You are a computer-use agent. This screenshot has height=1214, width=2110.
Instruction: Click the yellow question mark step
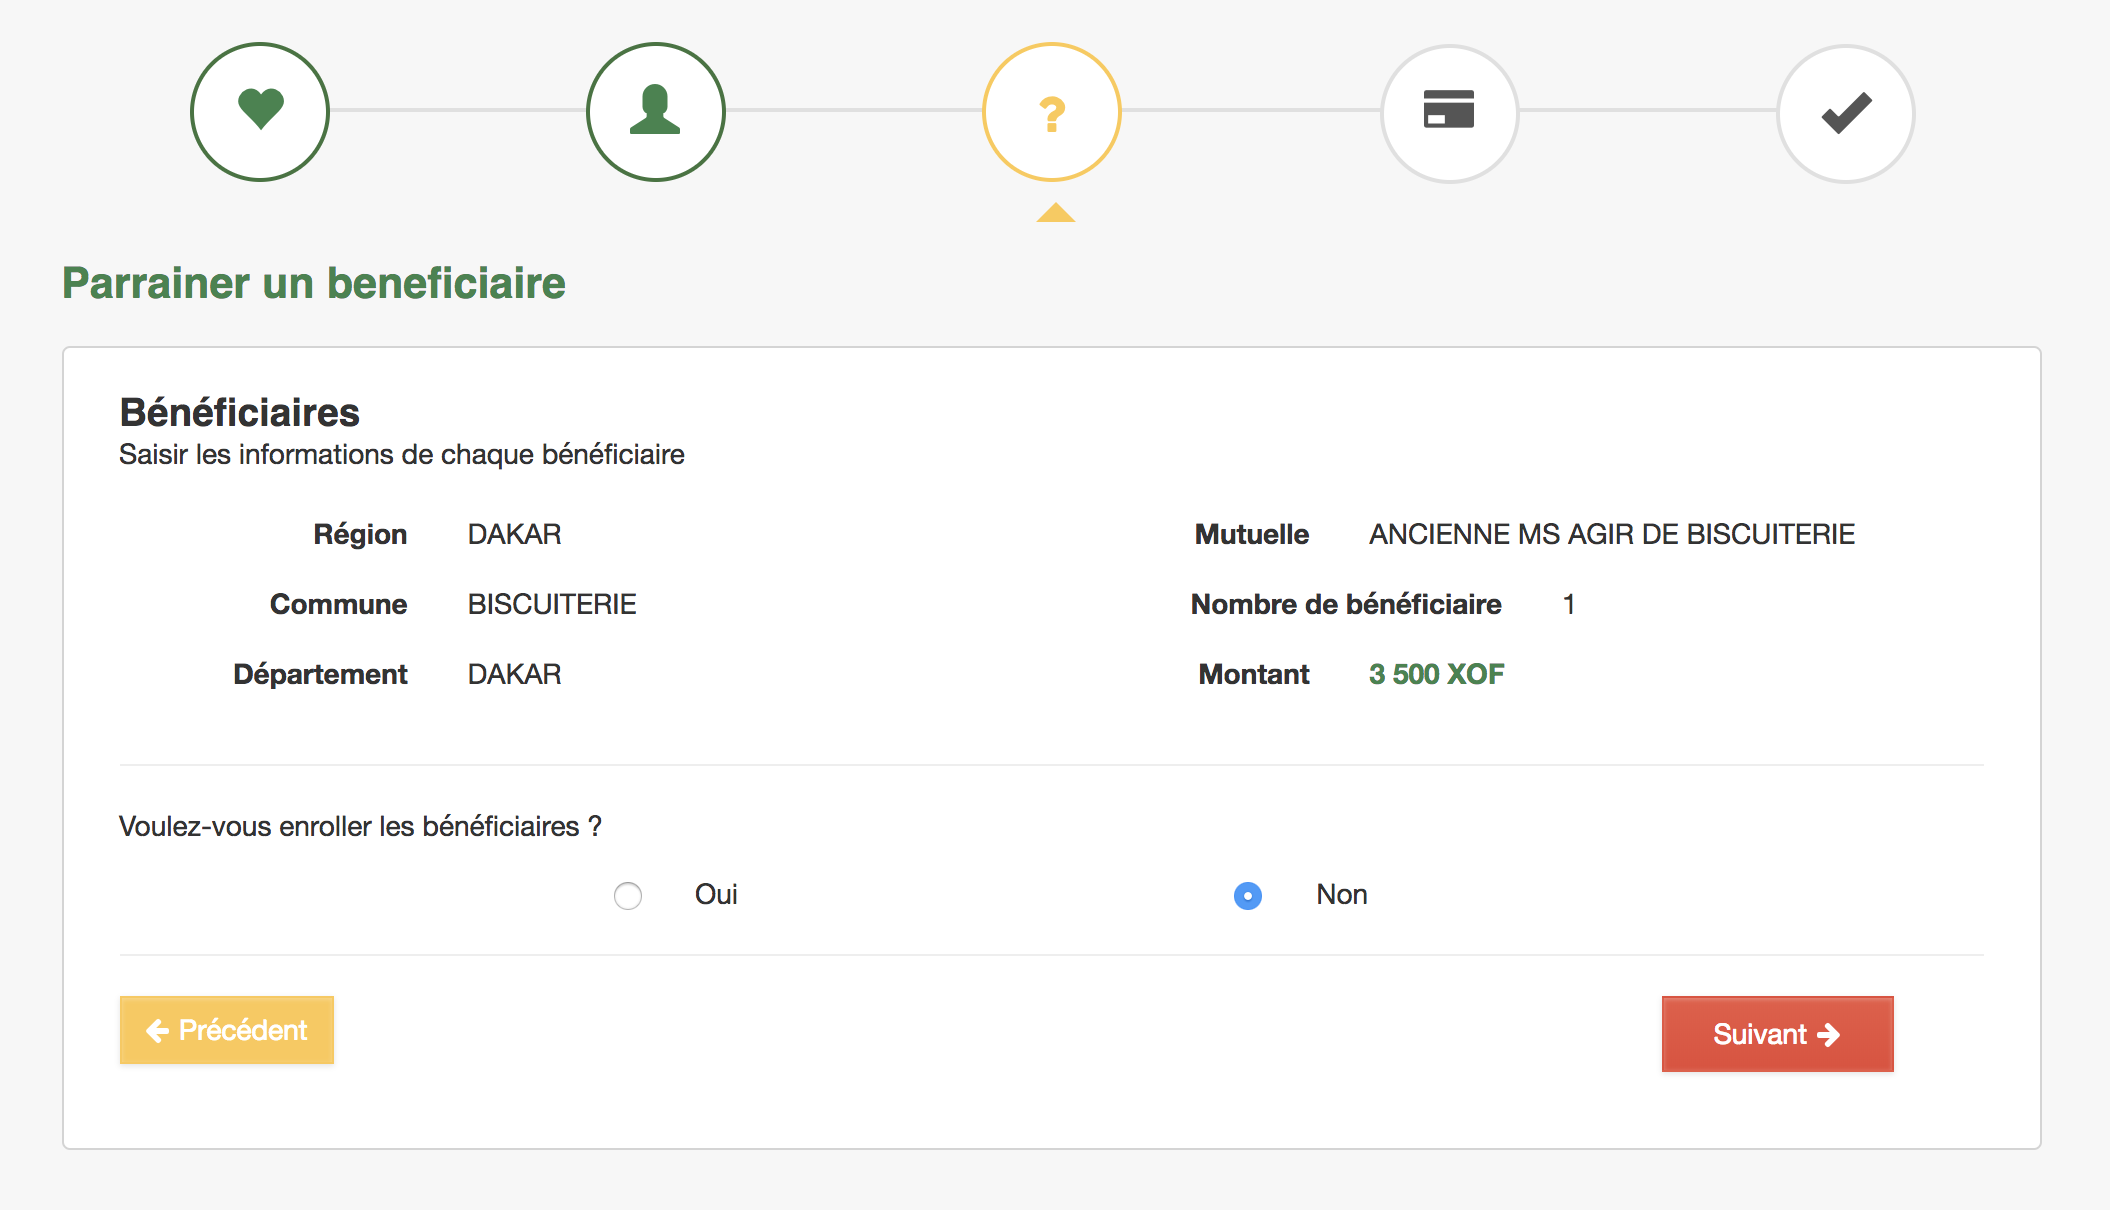coord(1051,112)
